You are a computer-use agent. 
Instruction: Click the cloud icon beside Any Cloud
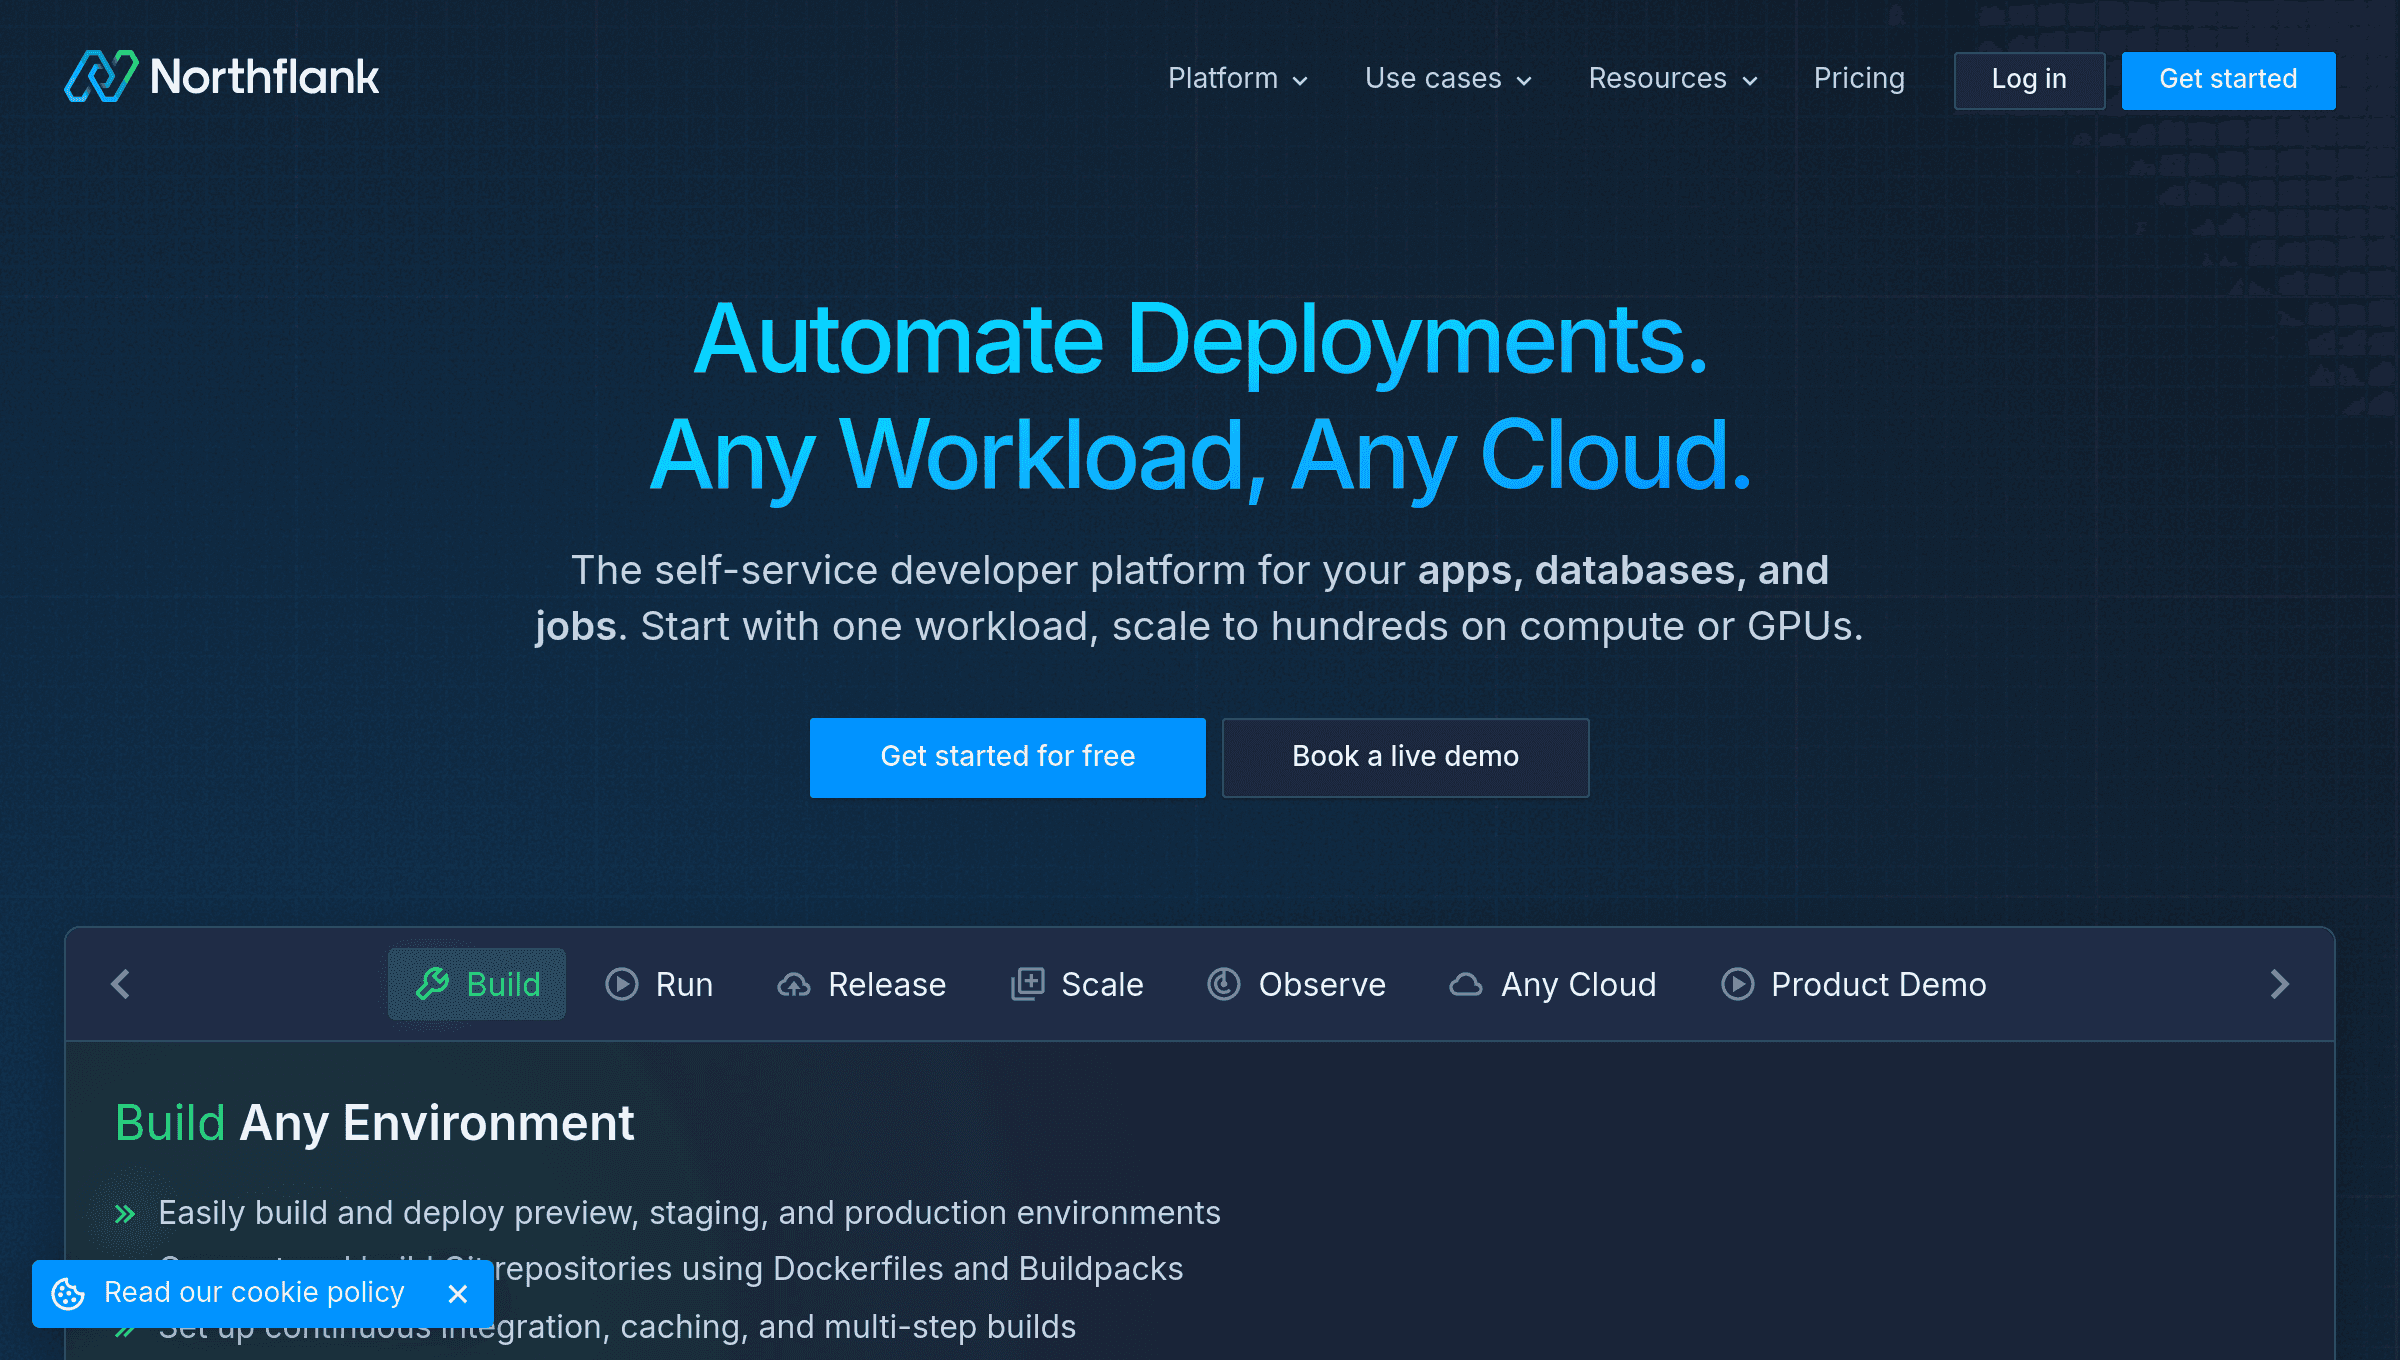pos(1466,985)
